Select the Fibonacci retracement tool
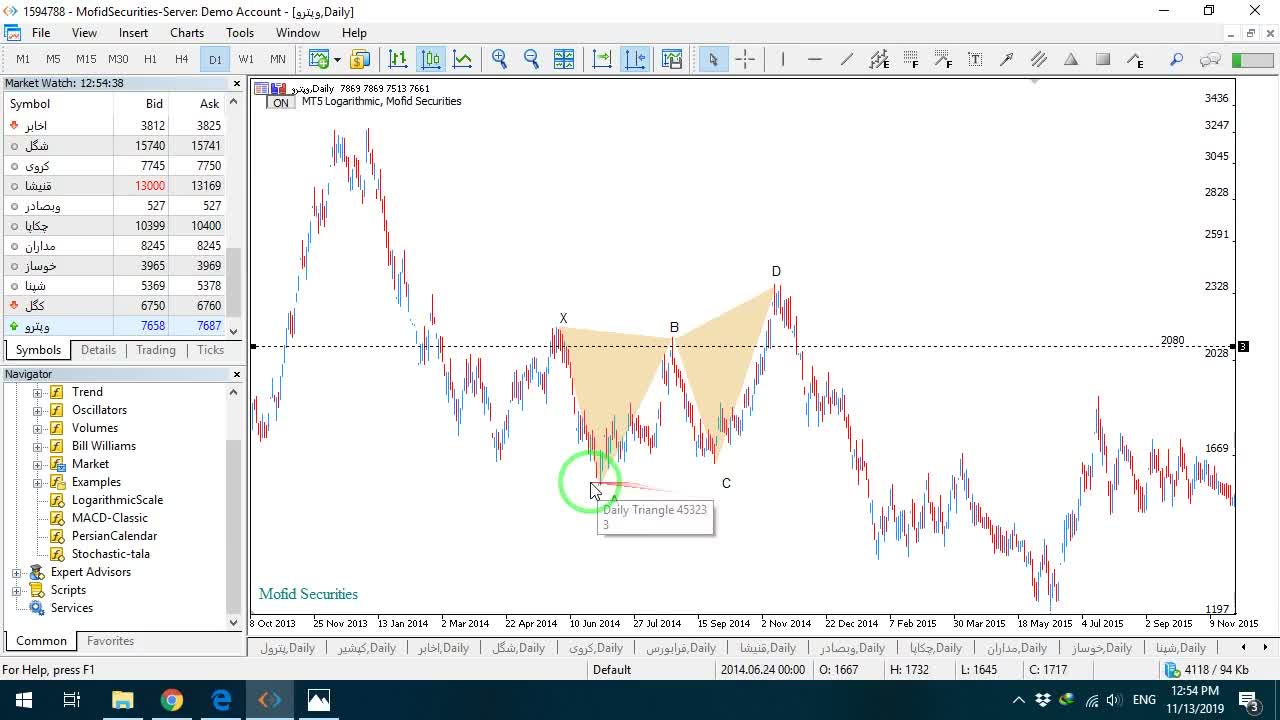The image size is (1280, 720). 911,59
